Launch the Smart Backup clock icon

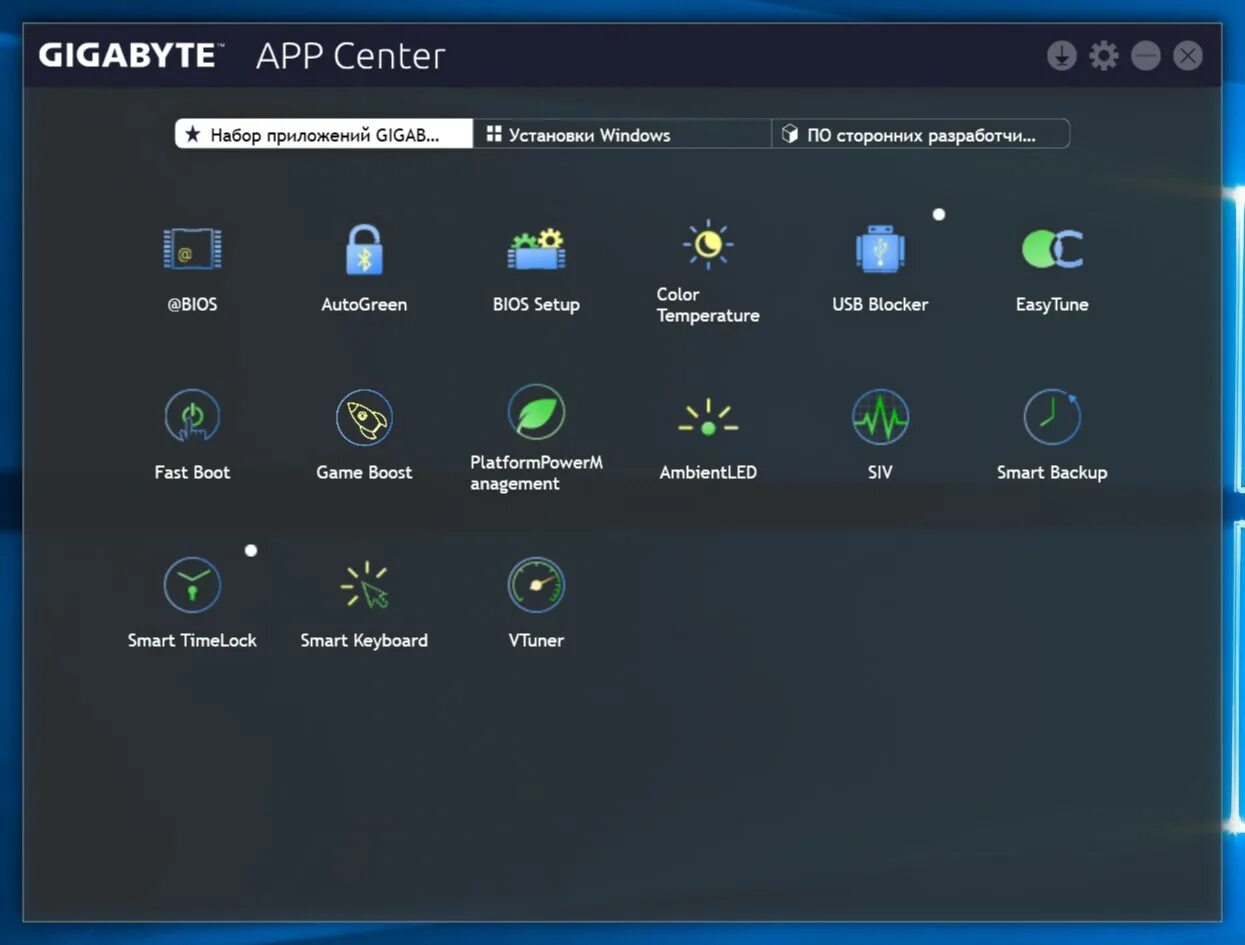pos(1052,417)
